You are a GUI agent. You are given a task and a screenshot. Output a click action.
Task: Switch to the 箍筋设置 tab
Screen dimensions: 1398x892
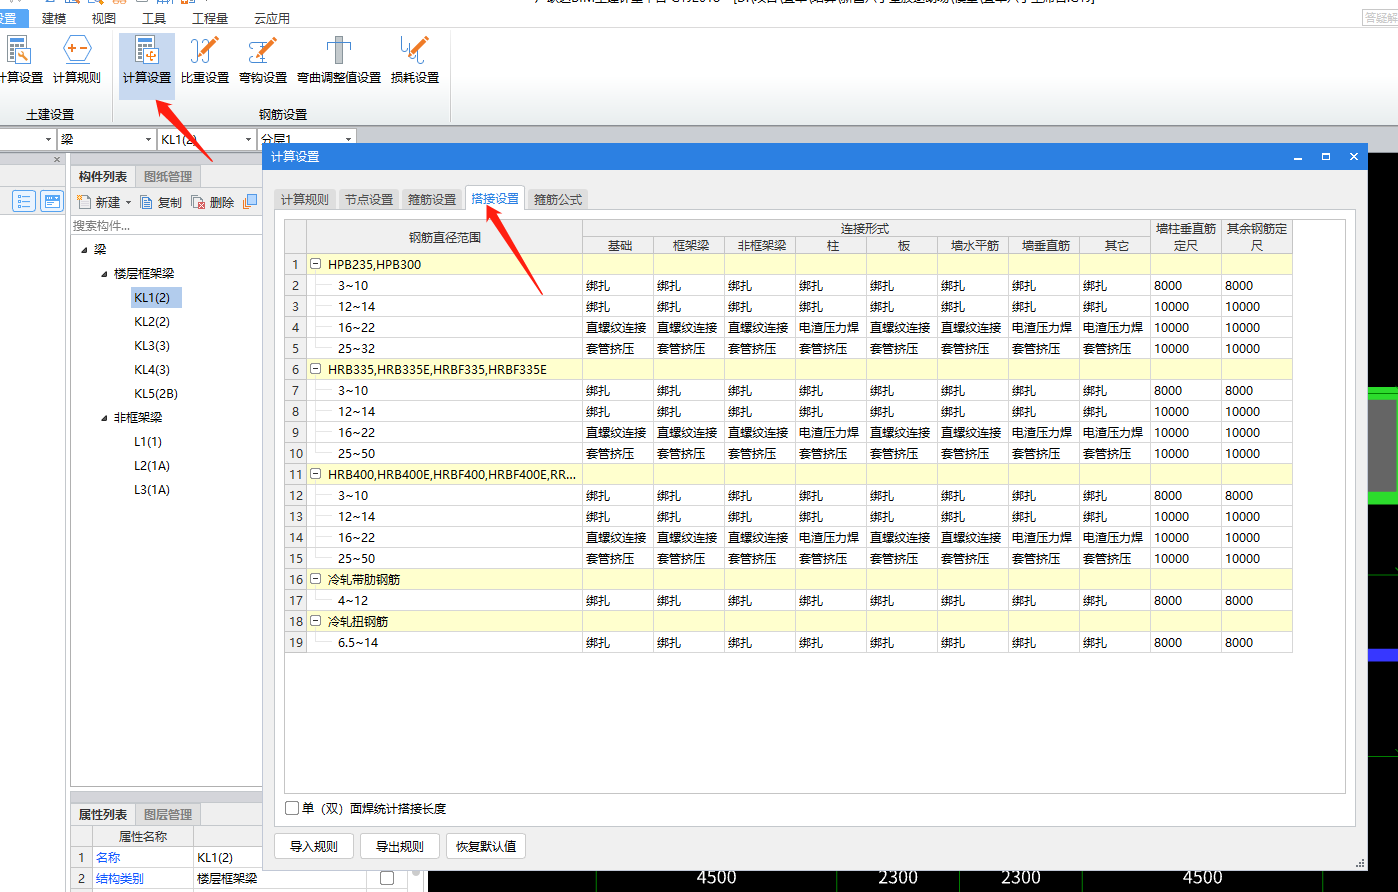point(432,199)
